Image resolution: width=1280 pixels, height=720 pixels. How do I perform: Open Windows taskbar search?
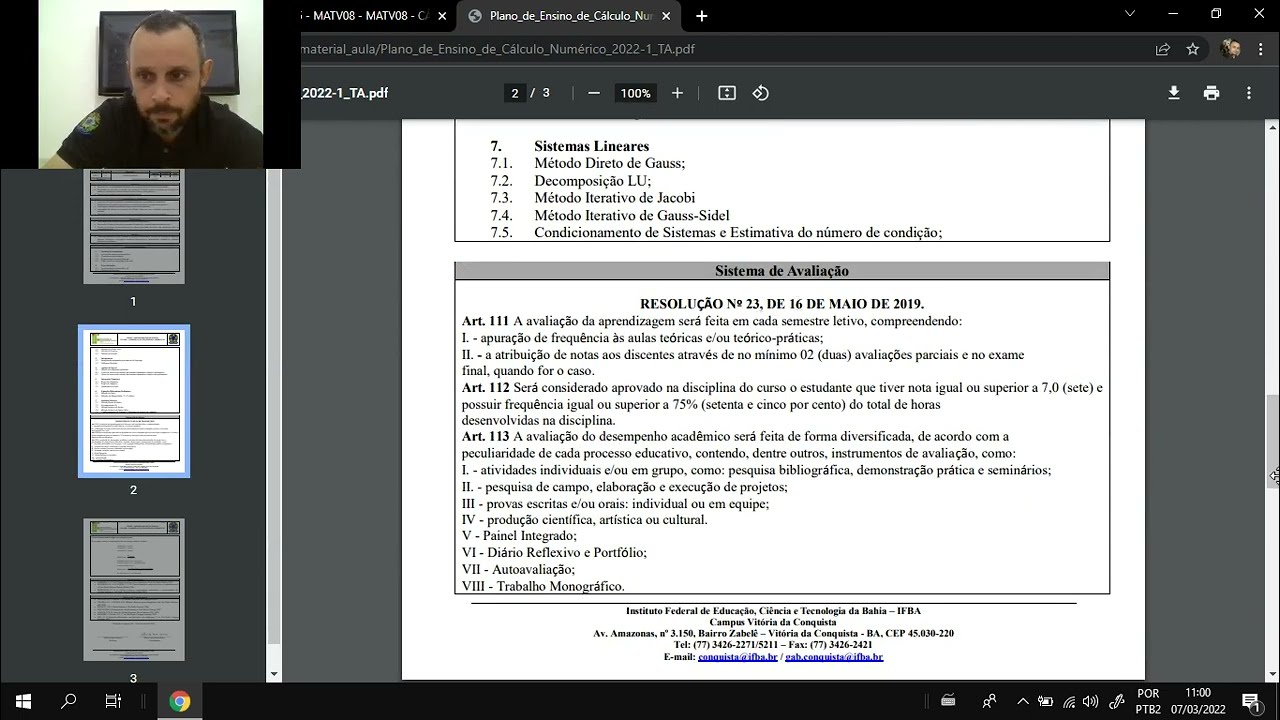(x=69, y=701)
